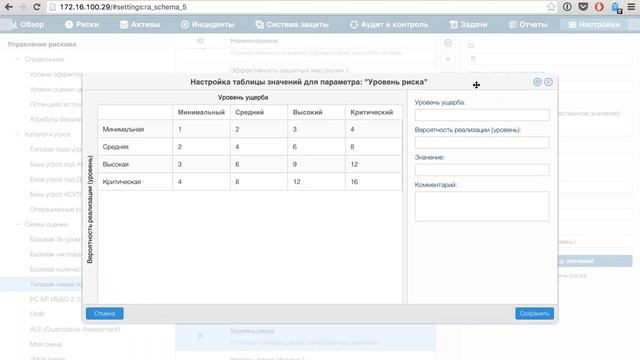
Task: Open the РС БР ИББС 2.2 scheme item
Action: [55, 299]
